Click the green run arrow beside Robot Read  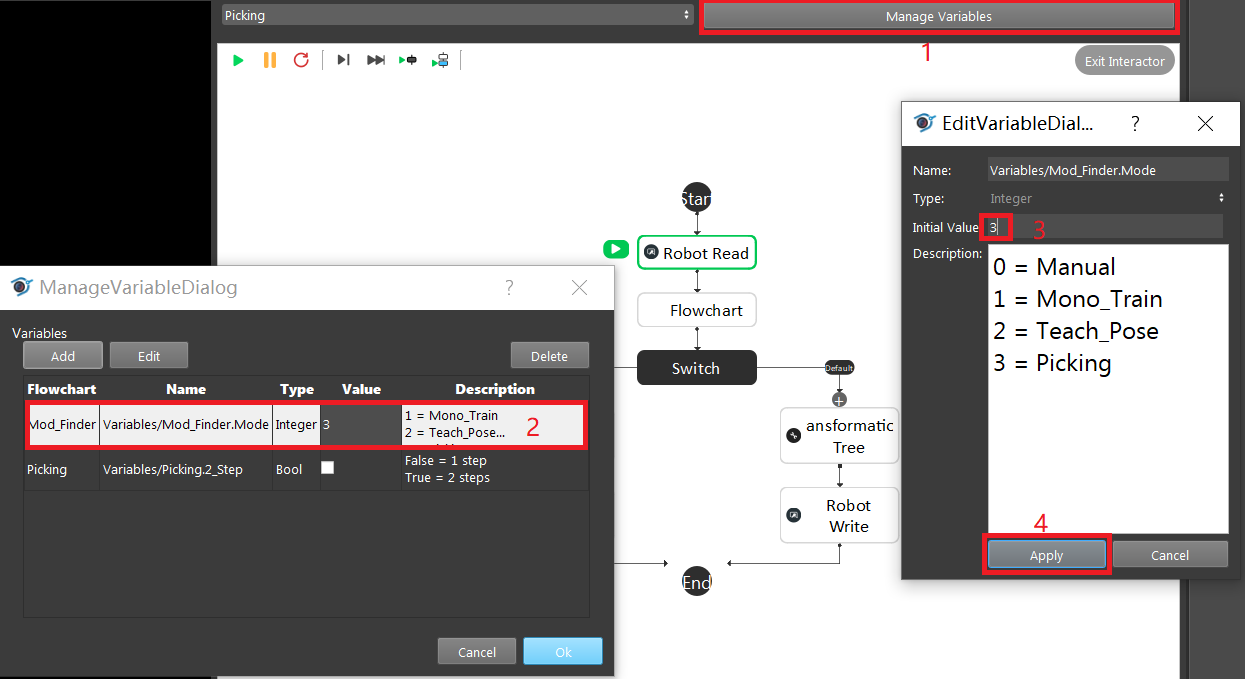[616, 249]
